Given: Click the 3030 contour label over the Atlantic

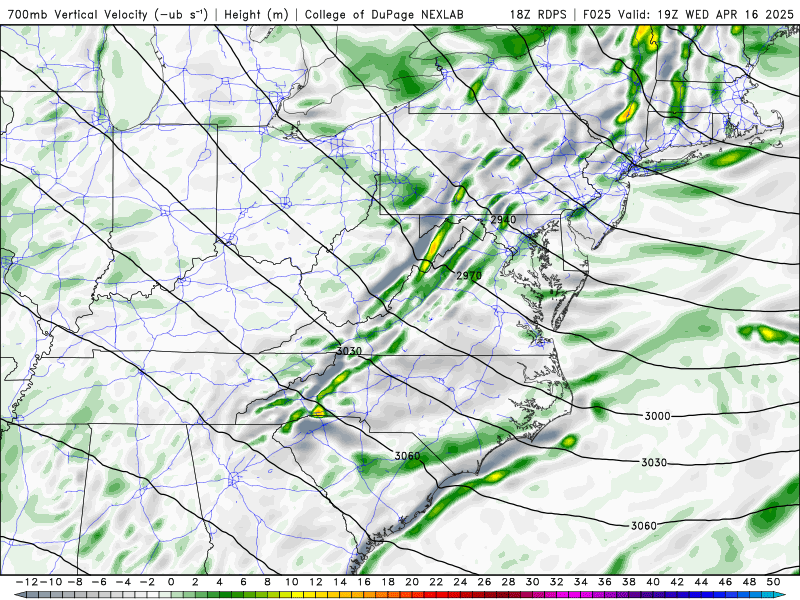Looking at the screenshot, I should tap(654, 462).
